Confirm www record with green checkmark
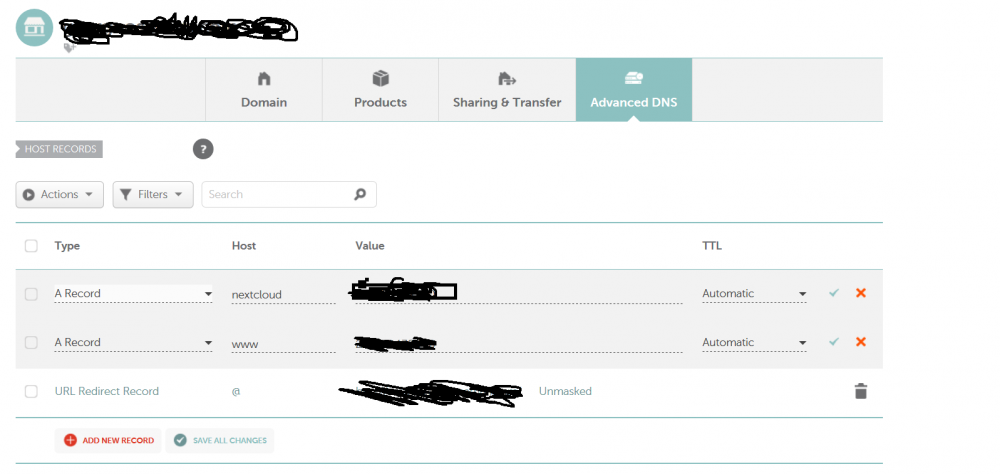The image size is (1000, 474). pyautogui.click(x=834, y=342)
